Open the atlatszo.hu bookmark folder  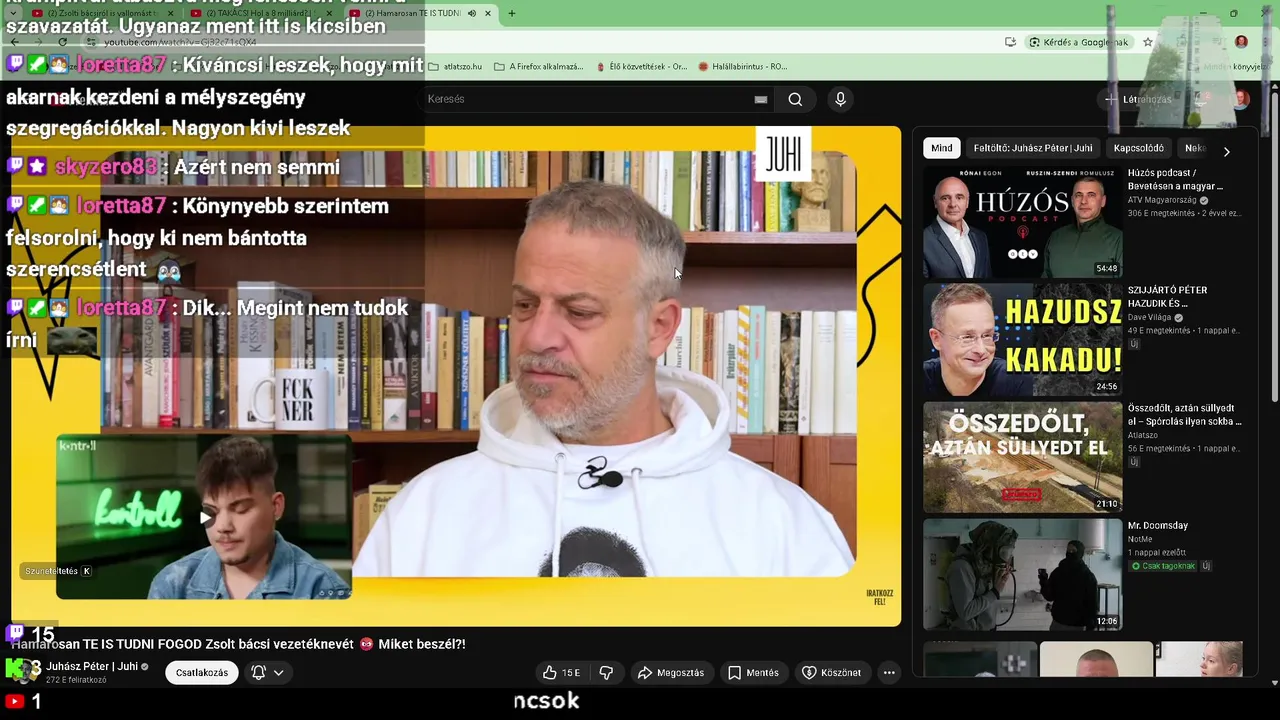point(455,67)
